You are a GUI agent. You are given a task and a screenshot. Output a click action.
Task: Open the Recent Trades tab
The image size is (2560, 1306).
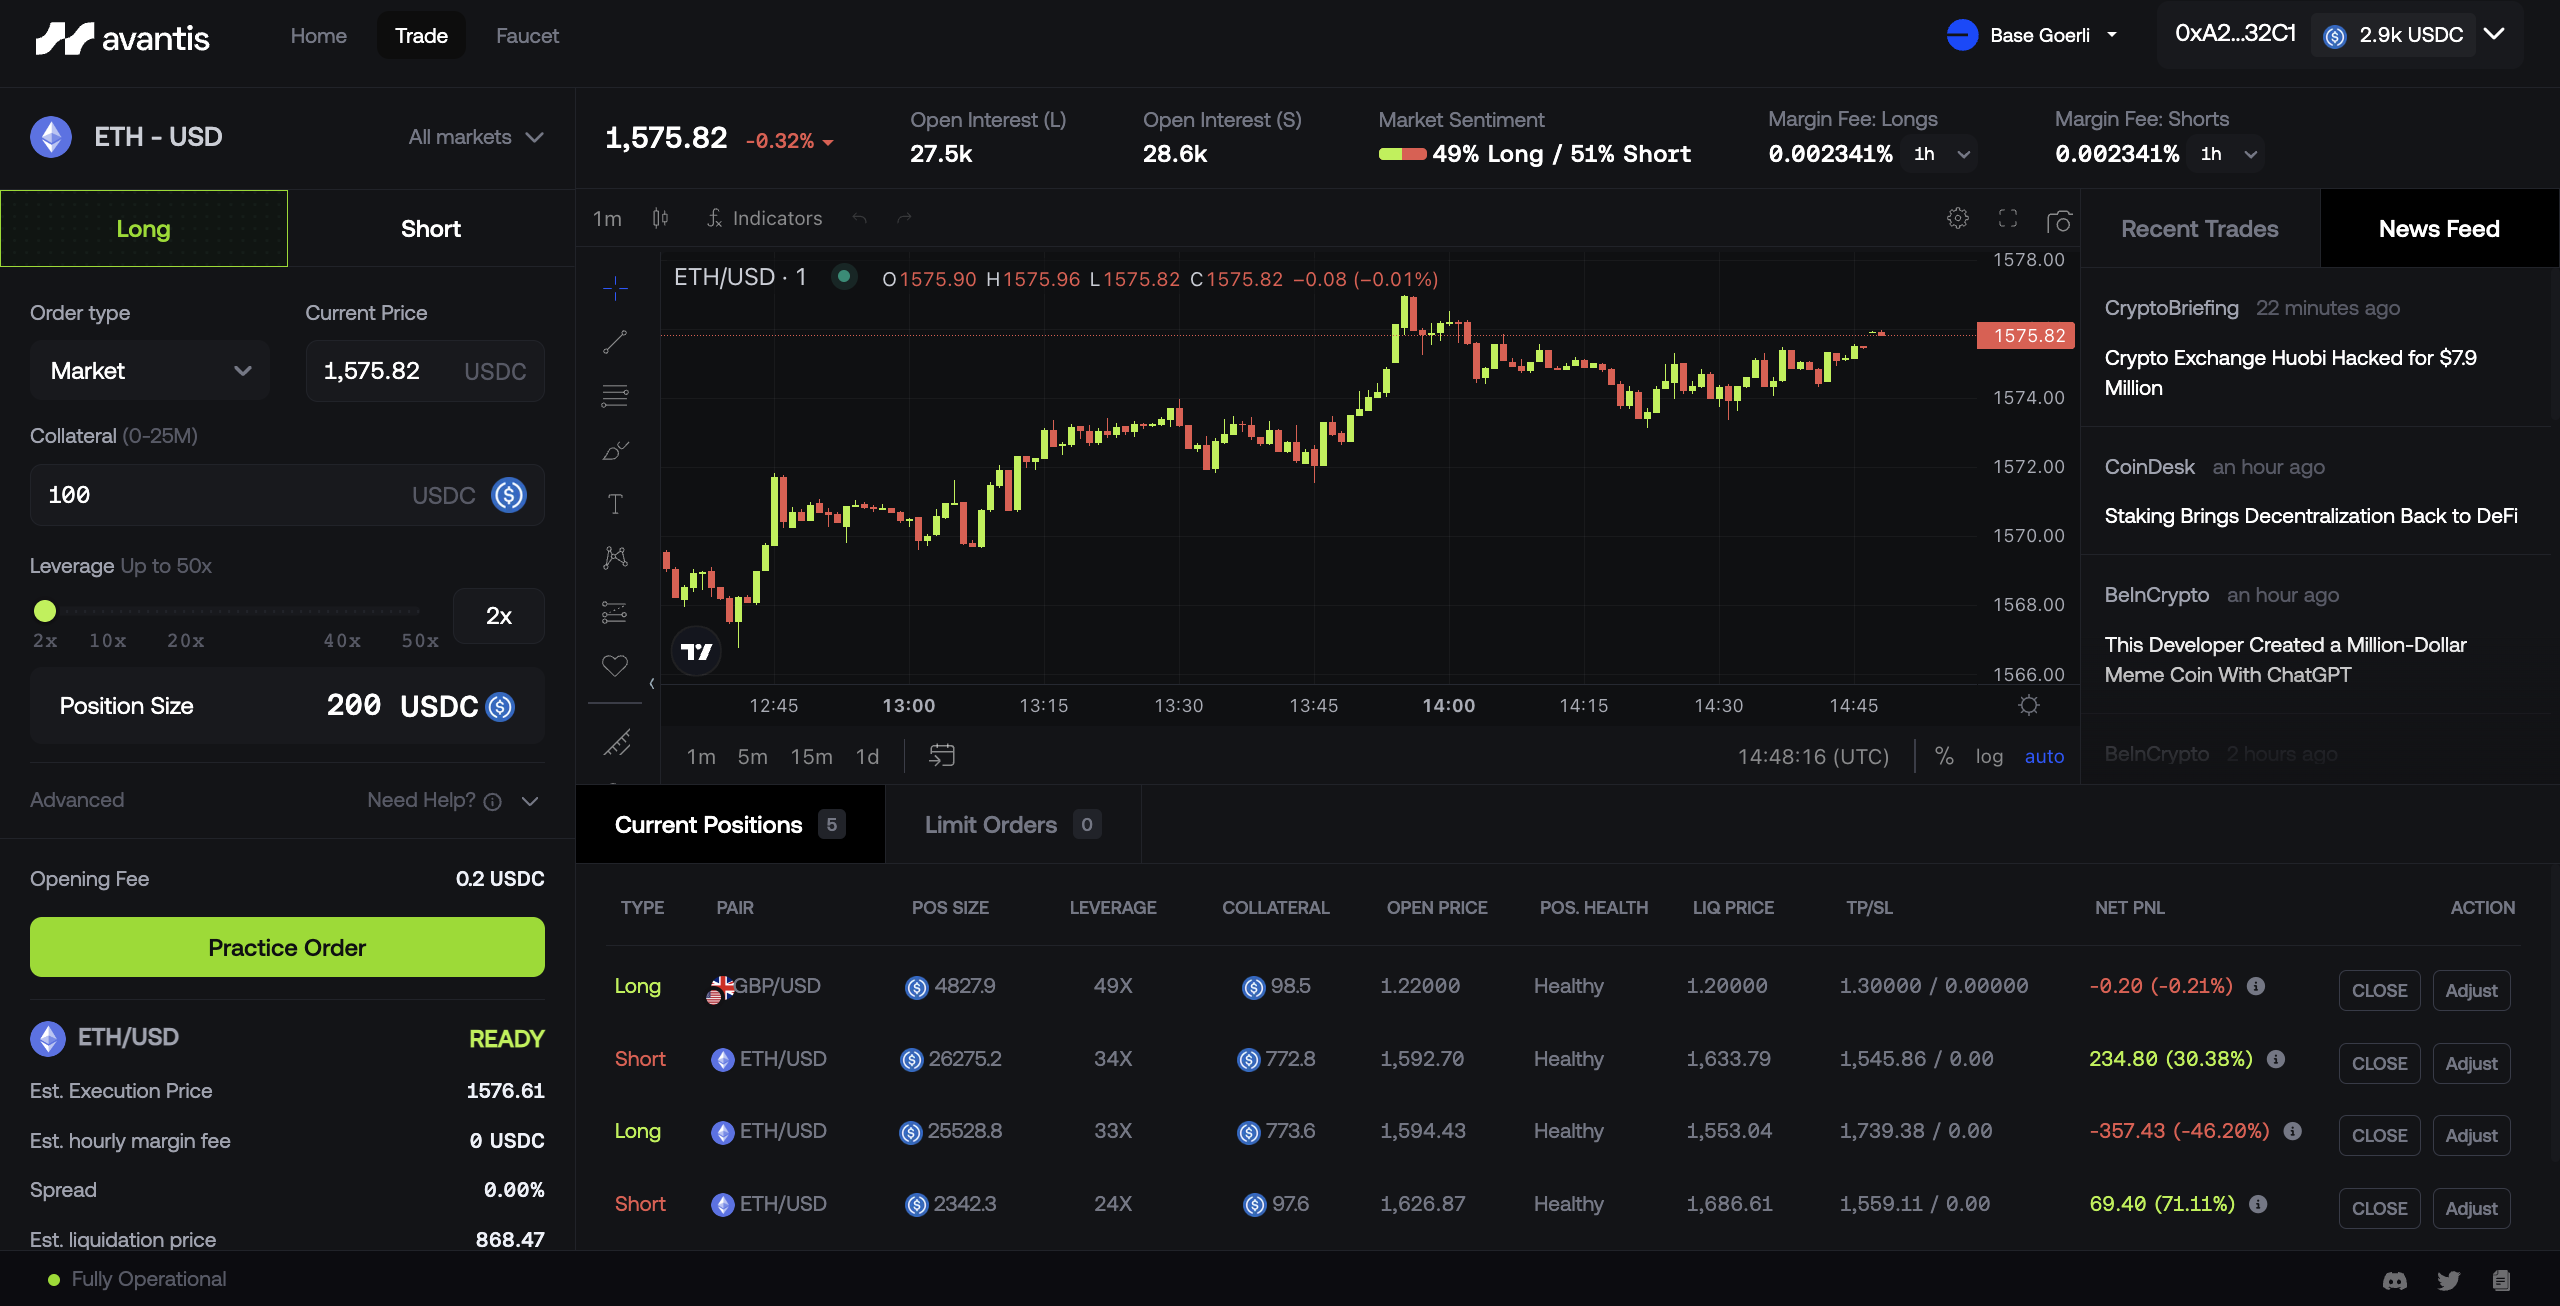pos(2199,229)
